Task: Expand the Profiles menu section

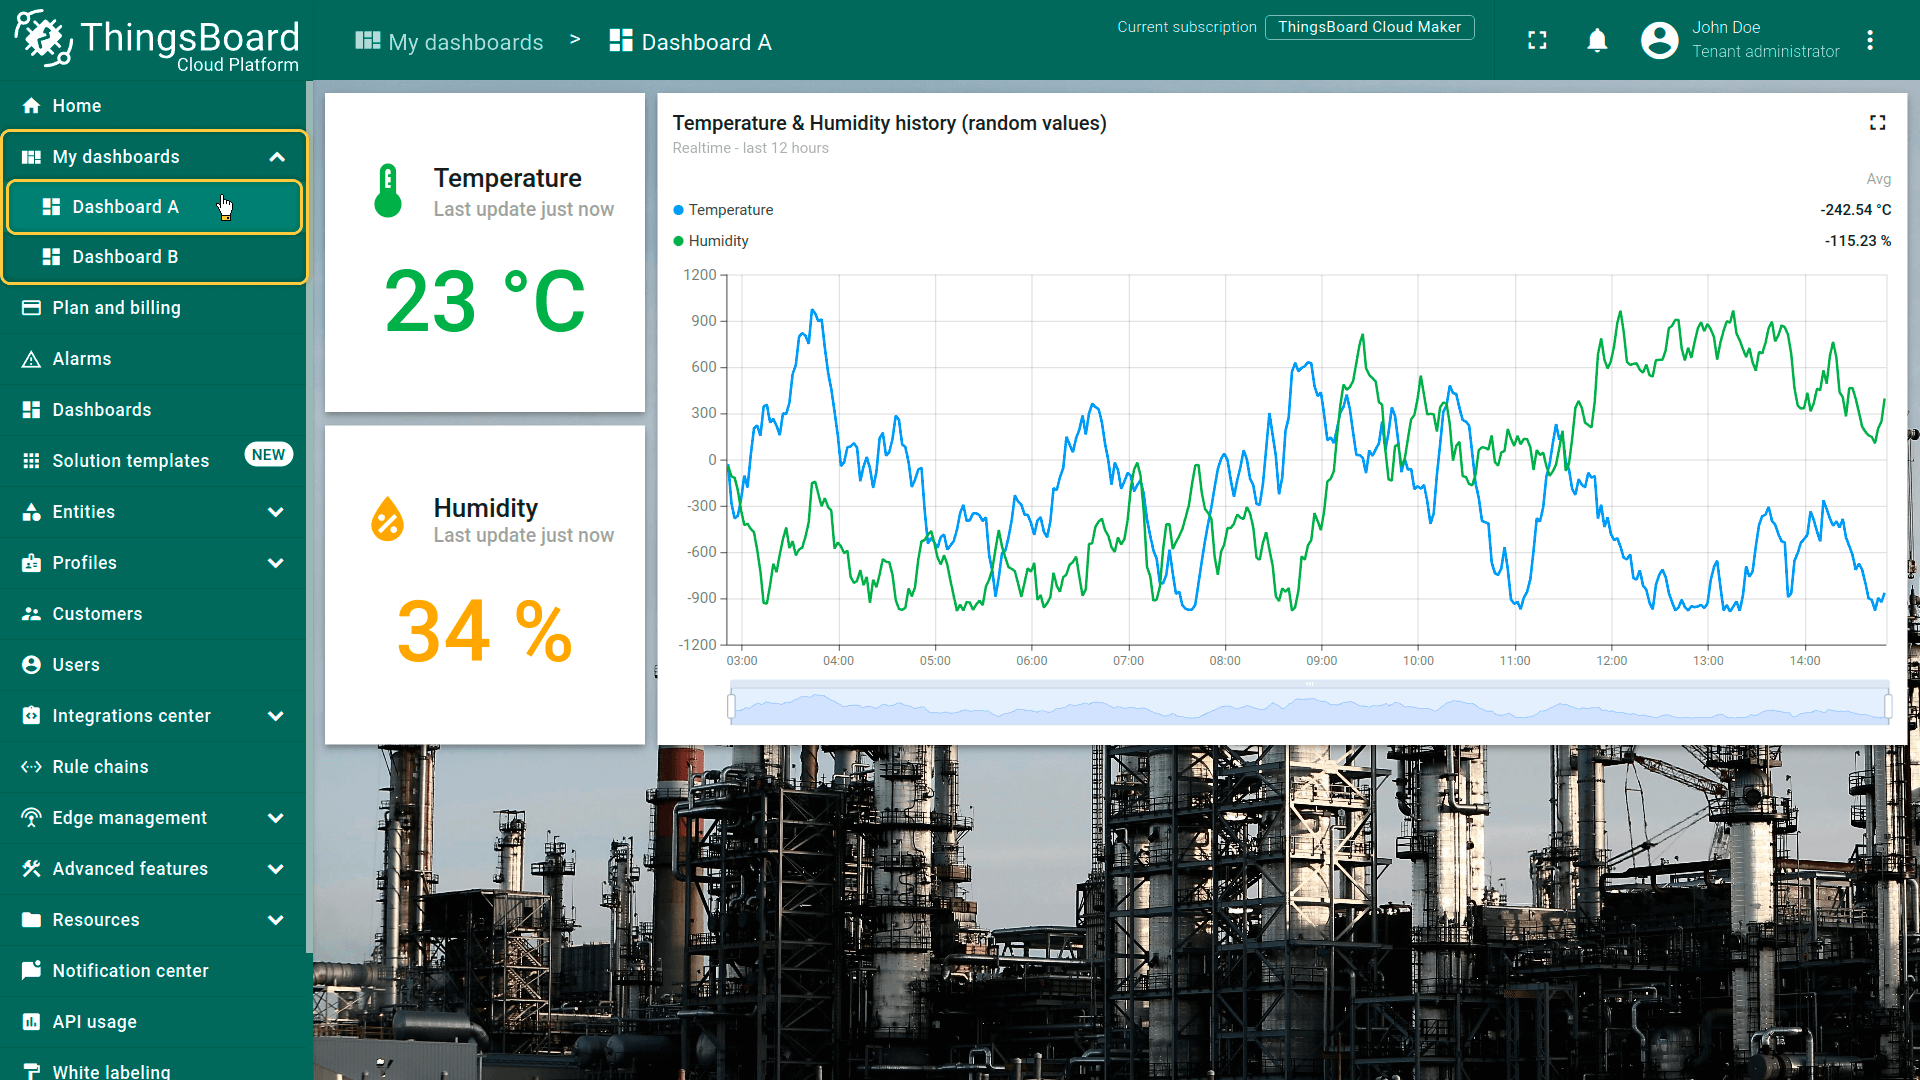Action: (275, 563)
